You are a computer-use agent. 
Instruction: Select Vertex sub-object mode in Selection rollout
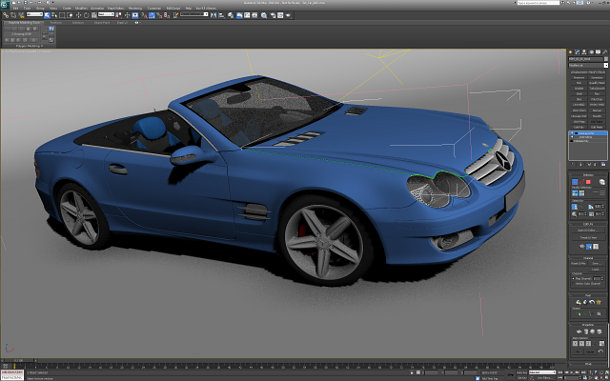coord(574,182)
